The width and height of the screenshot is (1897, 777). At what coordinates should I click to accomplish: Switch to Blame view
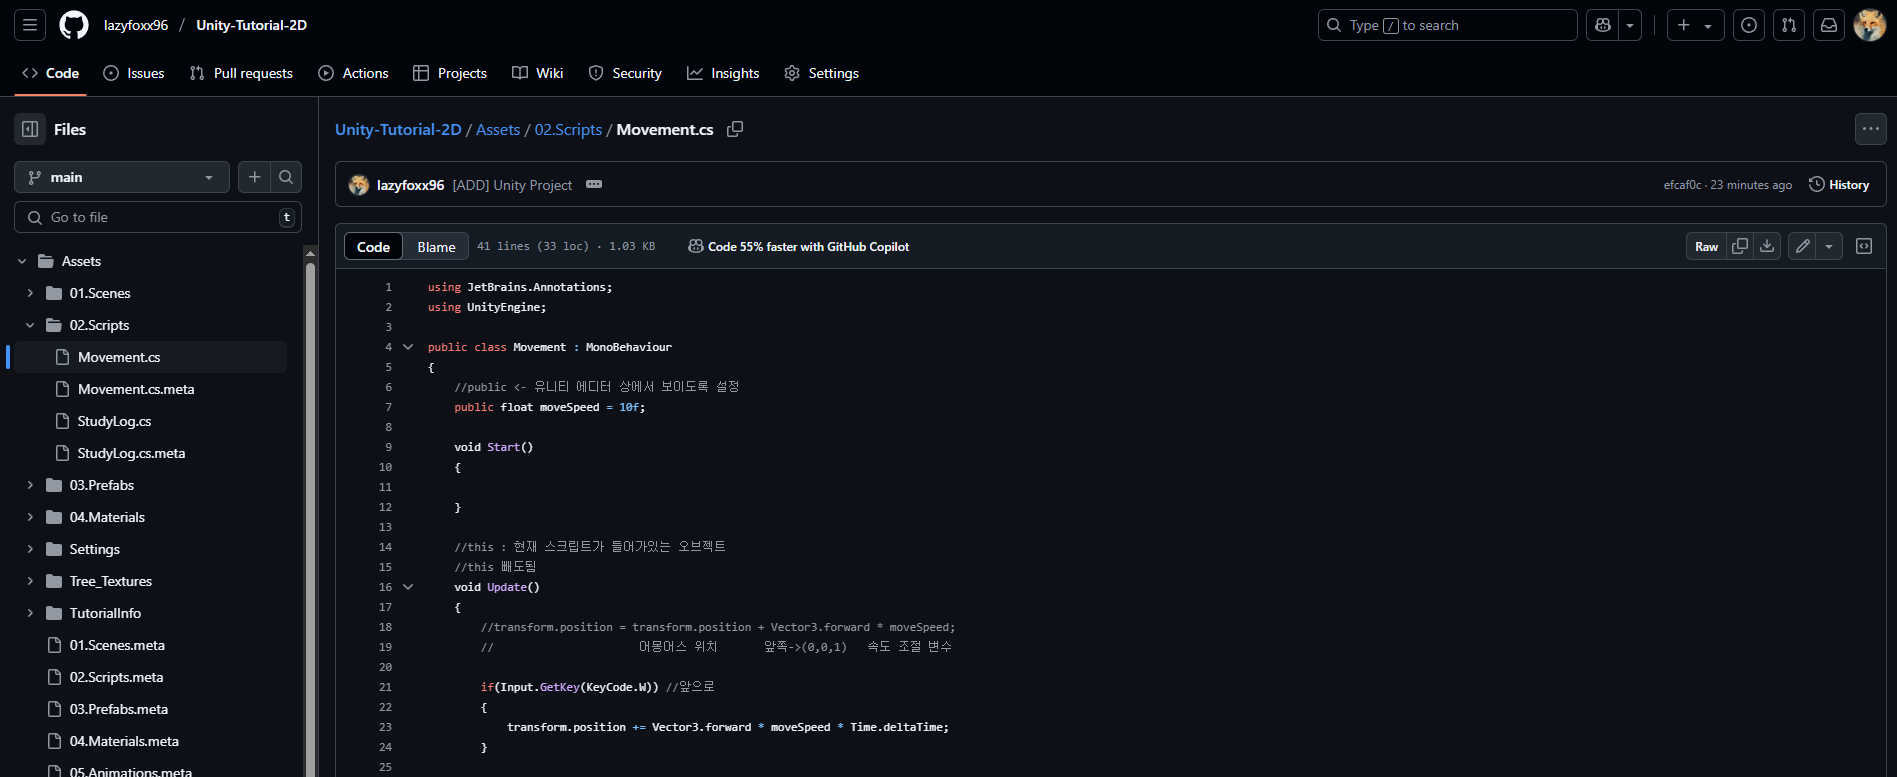(x=436, y=247)
